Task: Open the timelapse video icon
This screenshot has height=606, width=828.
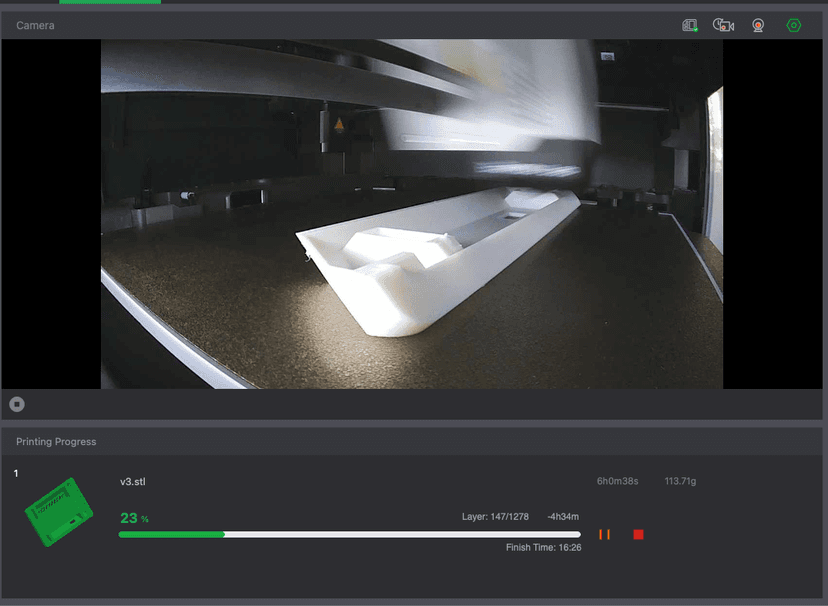Action: pos(723,25)
